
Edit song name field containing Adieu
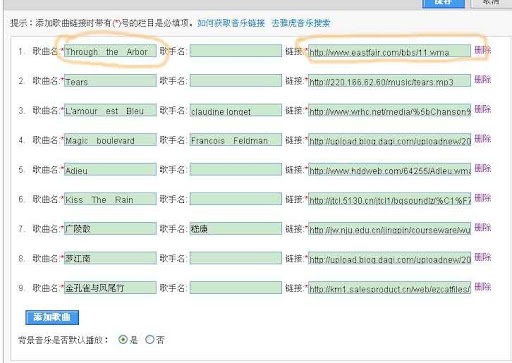(x=110, y=169)
